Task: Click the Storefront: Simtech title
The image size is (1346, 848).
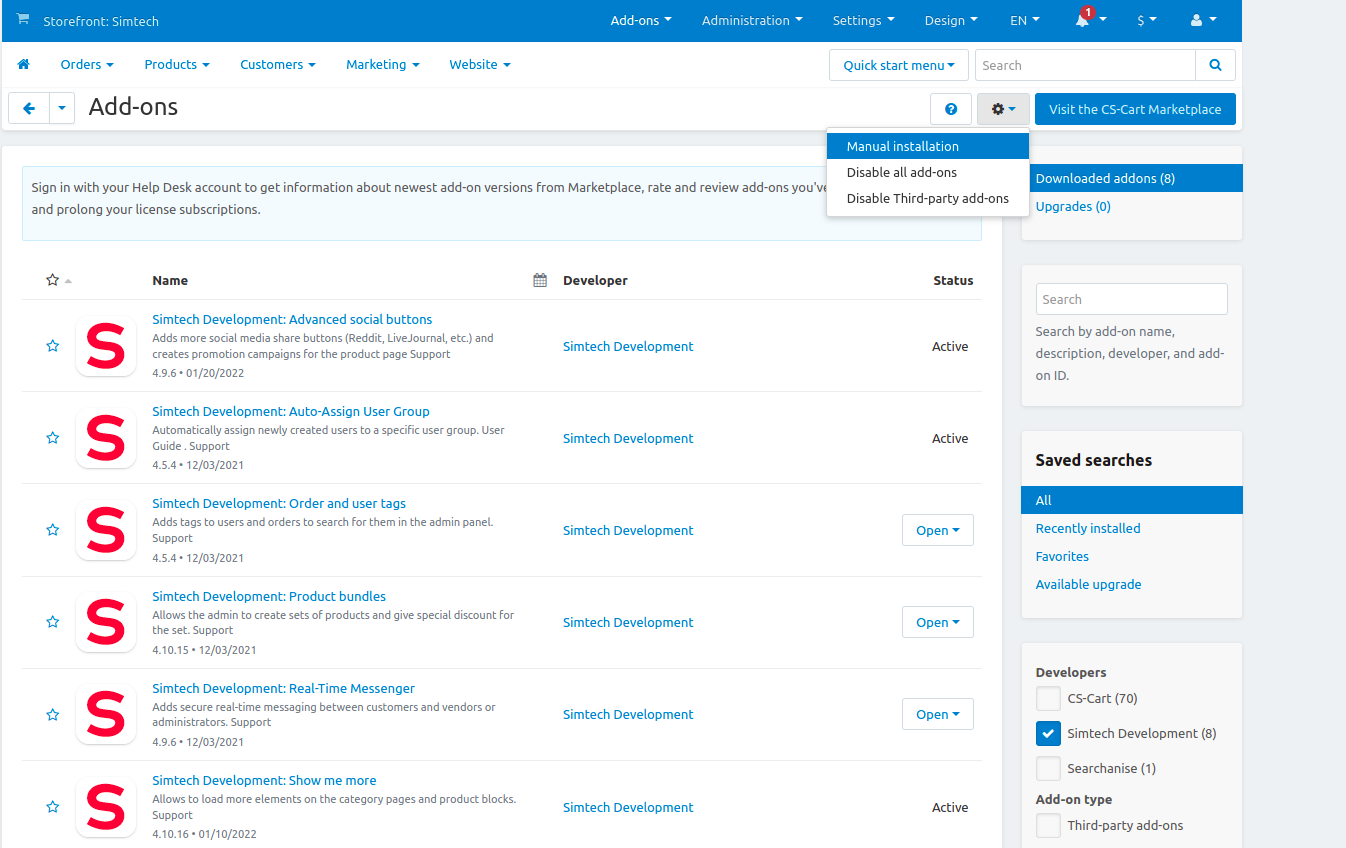Action: [101, 21]
